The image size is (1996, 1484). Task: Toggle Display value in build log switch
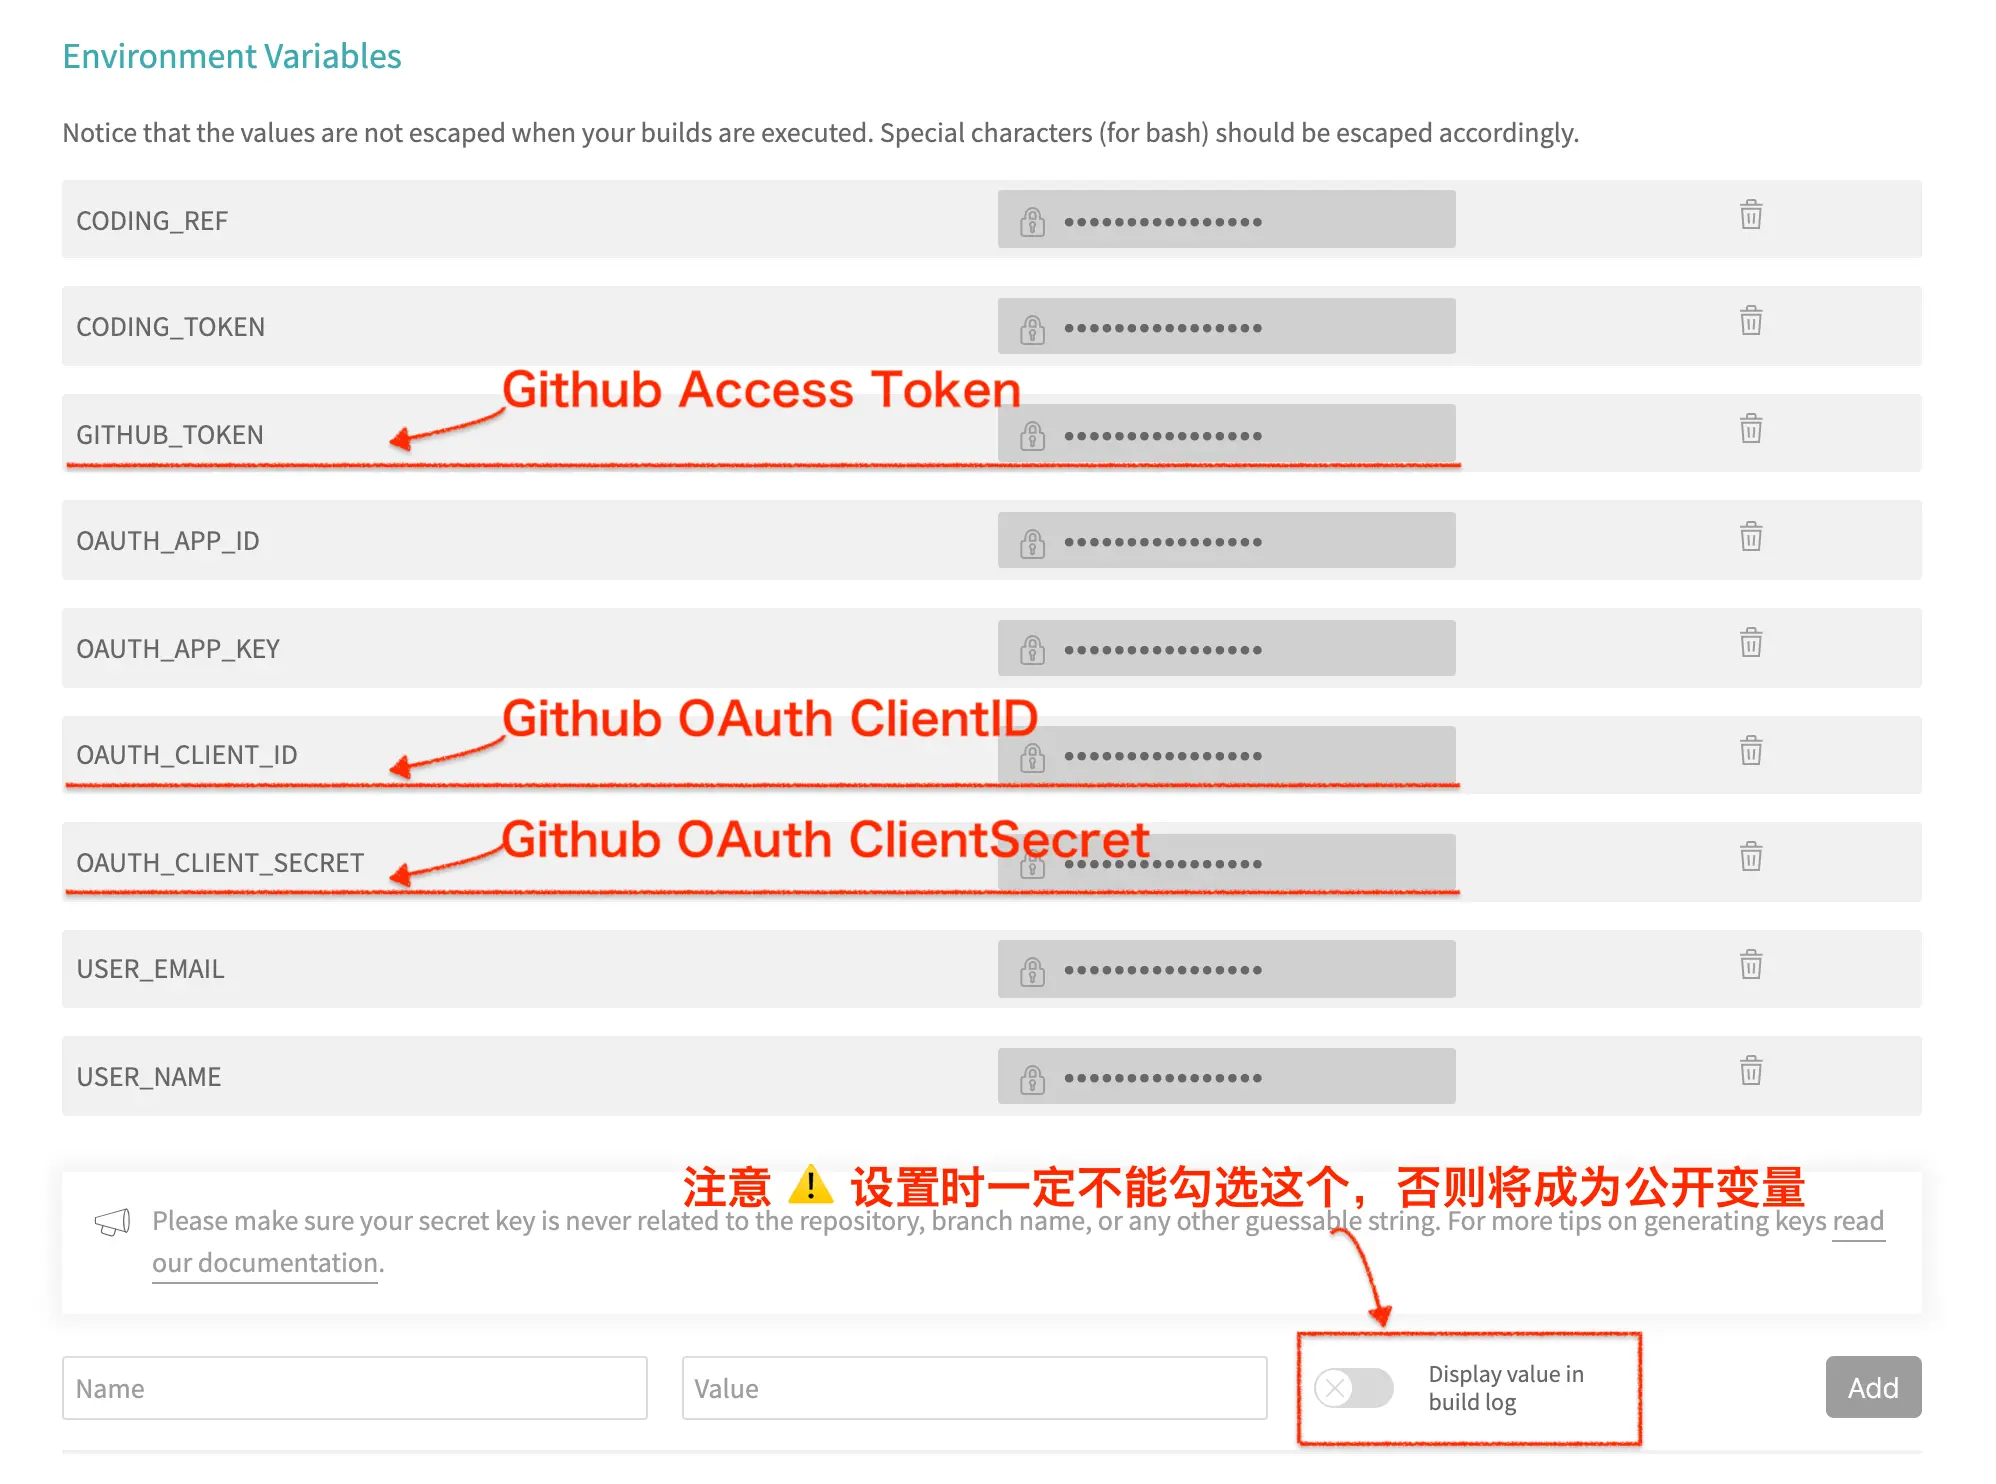1353,1388
